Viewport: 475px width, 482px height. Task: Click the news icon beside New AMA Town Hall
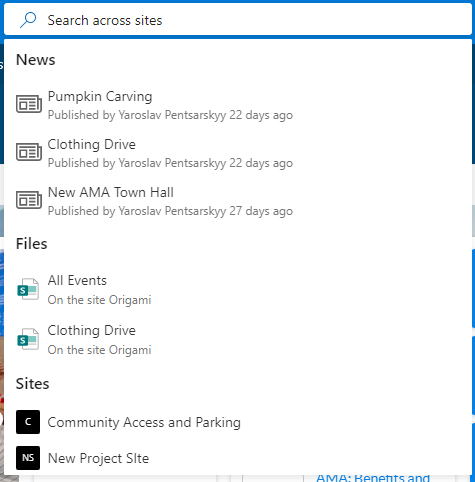click(29, 200)
